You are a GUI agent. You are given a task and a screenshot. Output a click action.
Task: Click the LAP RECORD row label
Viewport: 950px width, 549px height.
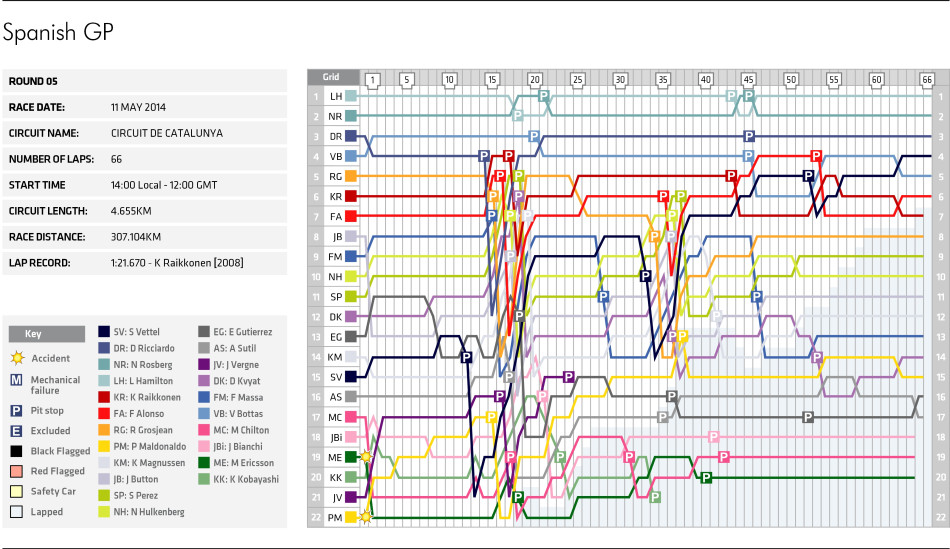coord(39,263)
